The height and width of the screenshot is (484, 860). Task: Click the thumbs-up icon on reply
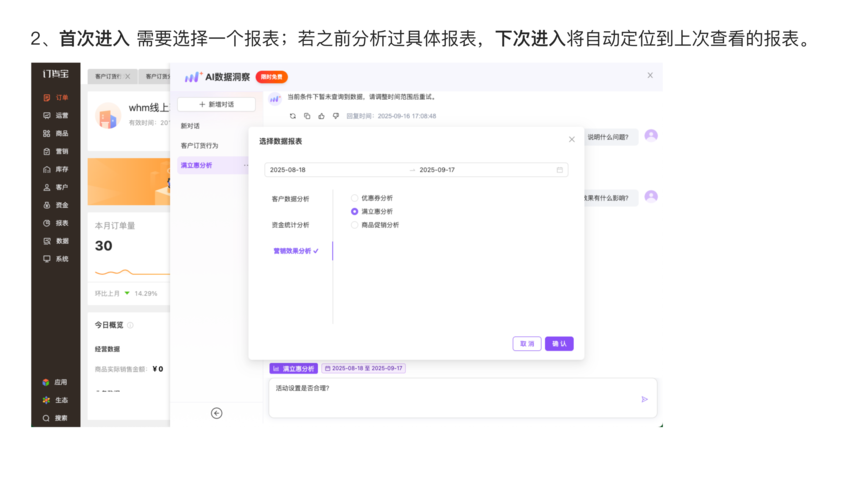click(x=321, y=116)
